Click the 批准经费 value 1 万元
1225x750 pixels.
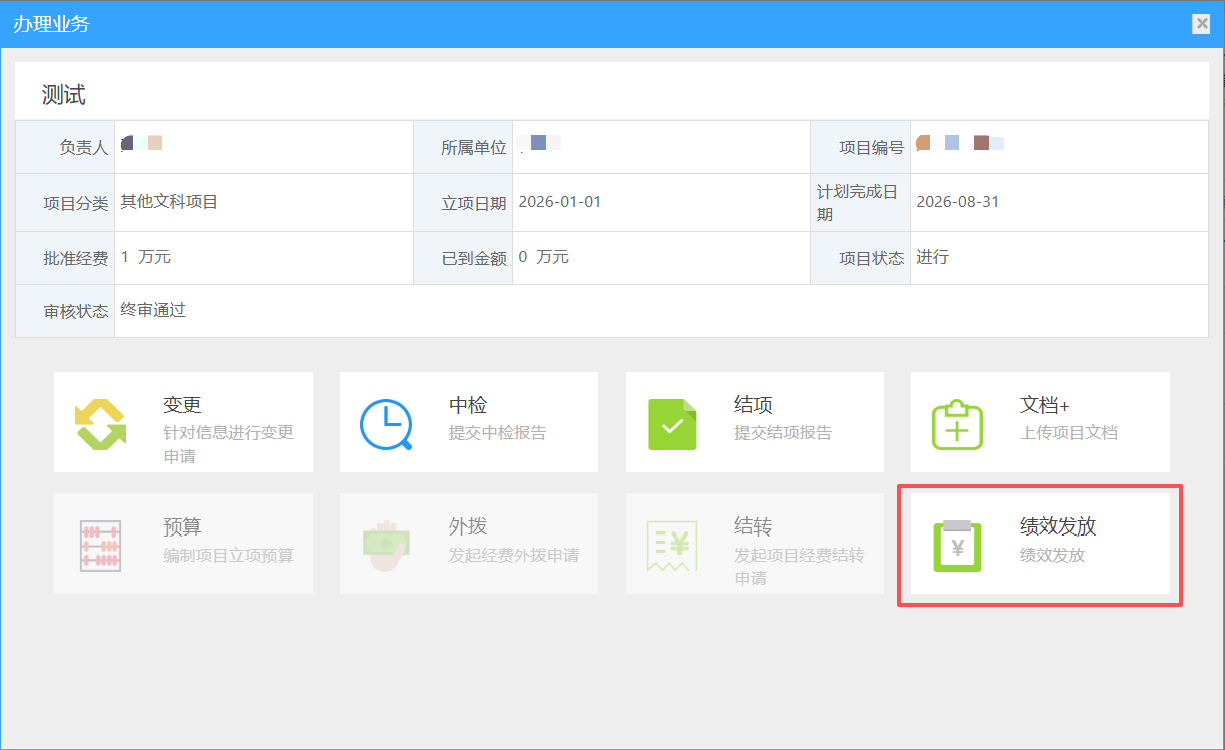tap(146, 257)
